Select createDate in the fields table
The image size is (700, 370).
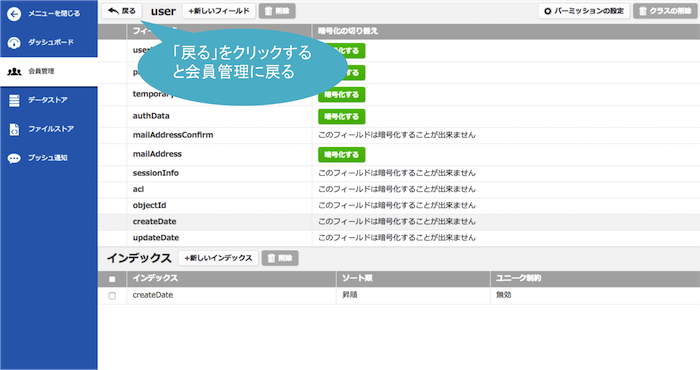coord(154,221)
